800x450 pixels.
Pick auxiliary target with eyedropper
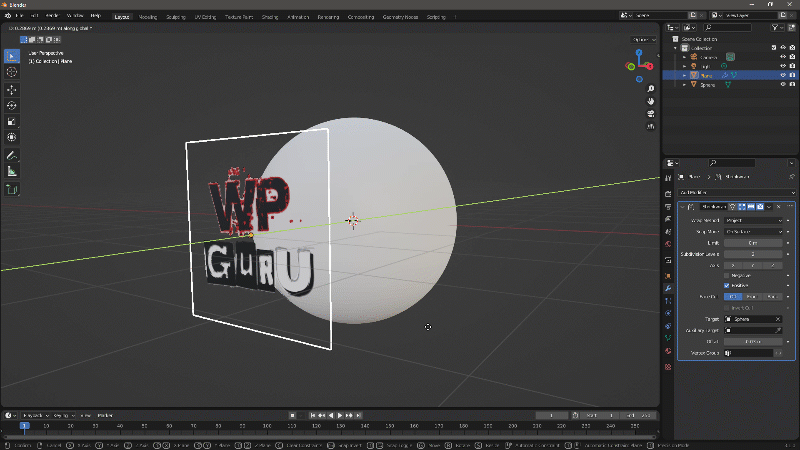(778, 331)
